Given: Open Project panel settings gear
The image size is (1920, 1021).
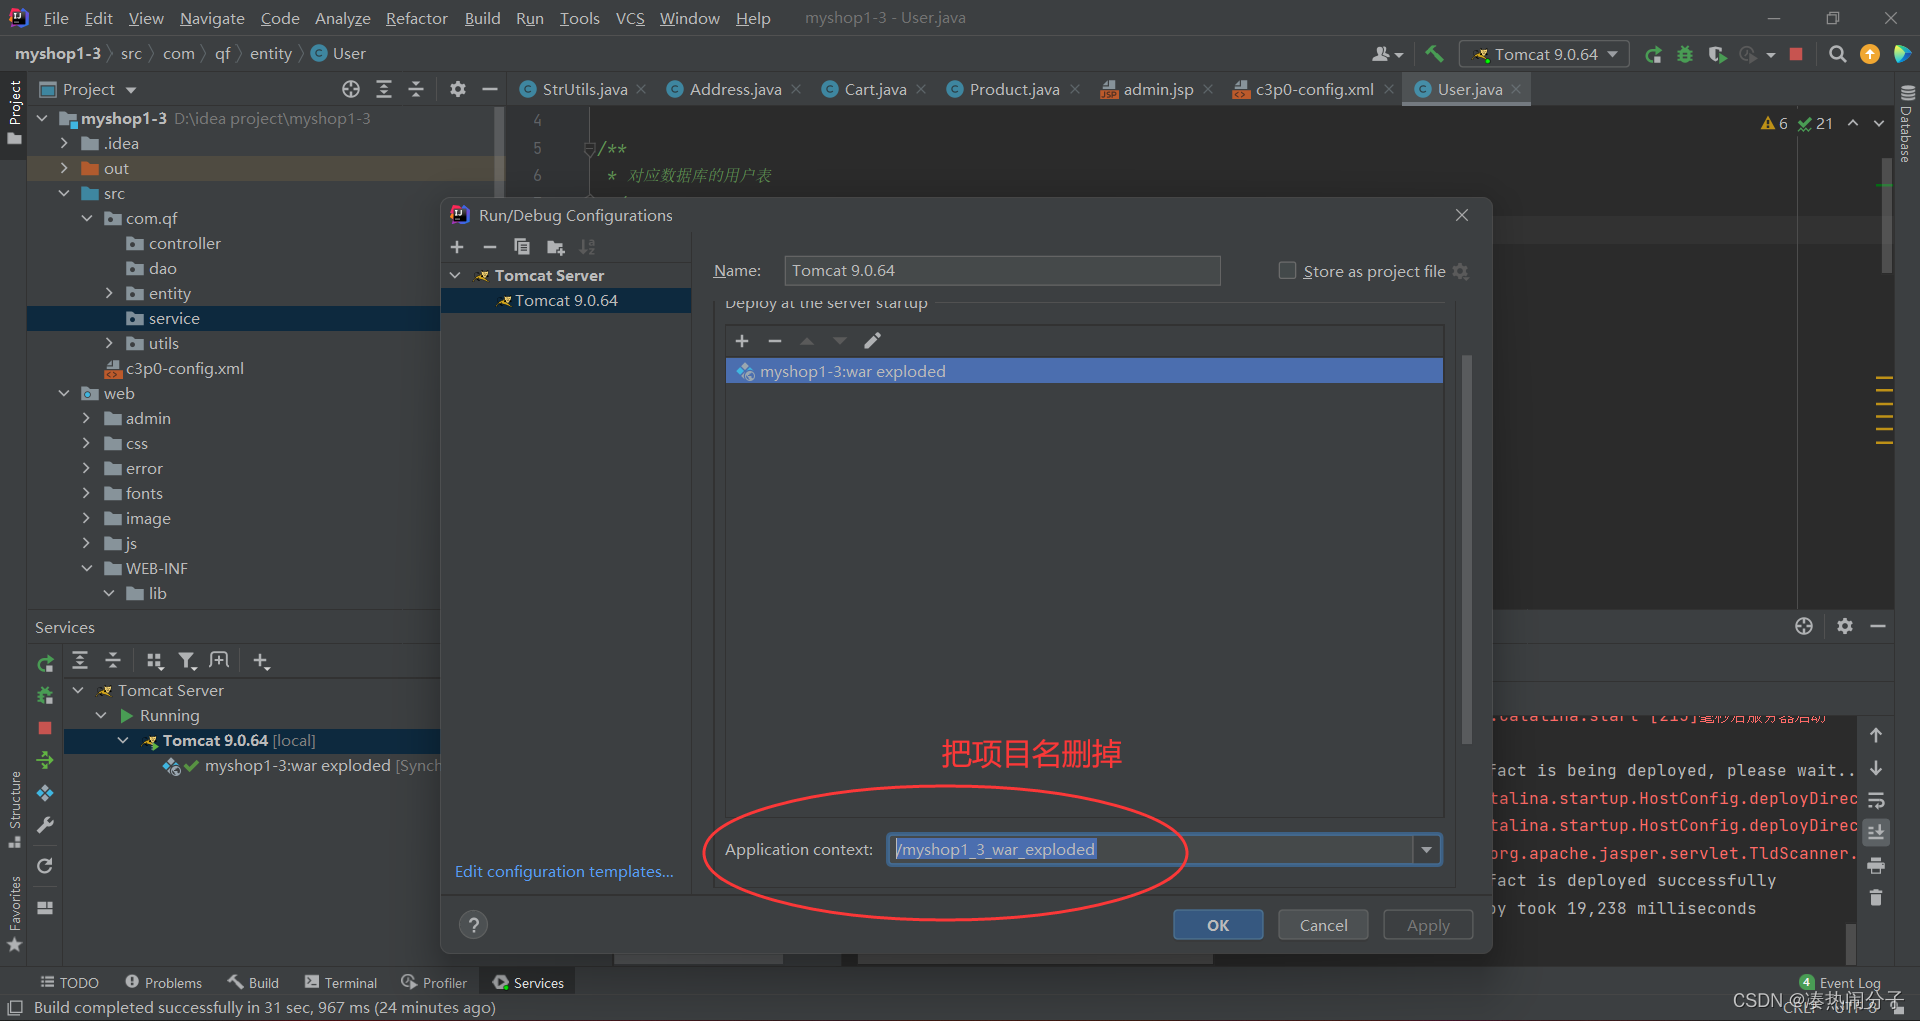Looking at the screenshot, I should pyautogui.click(x=458, y=89).
